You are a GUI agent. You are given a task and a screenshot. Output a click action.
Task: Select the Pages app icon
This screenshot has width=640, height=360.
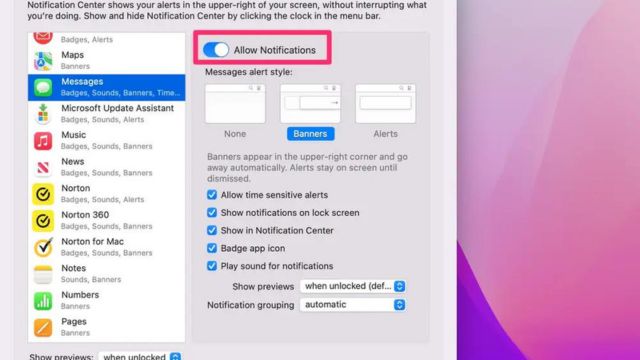[43, 327]
